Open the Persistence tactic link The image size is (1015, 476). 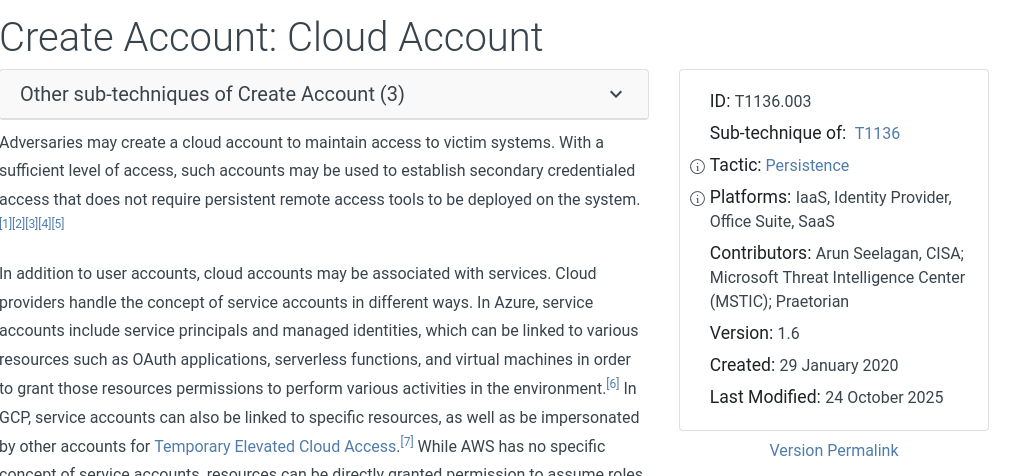pos(807,165)
